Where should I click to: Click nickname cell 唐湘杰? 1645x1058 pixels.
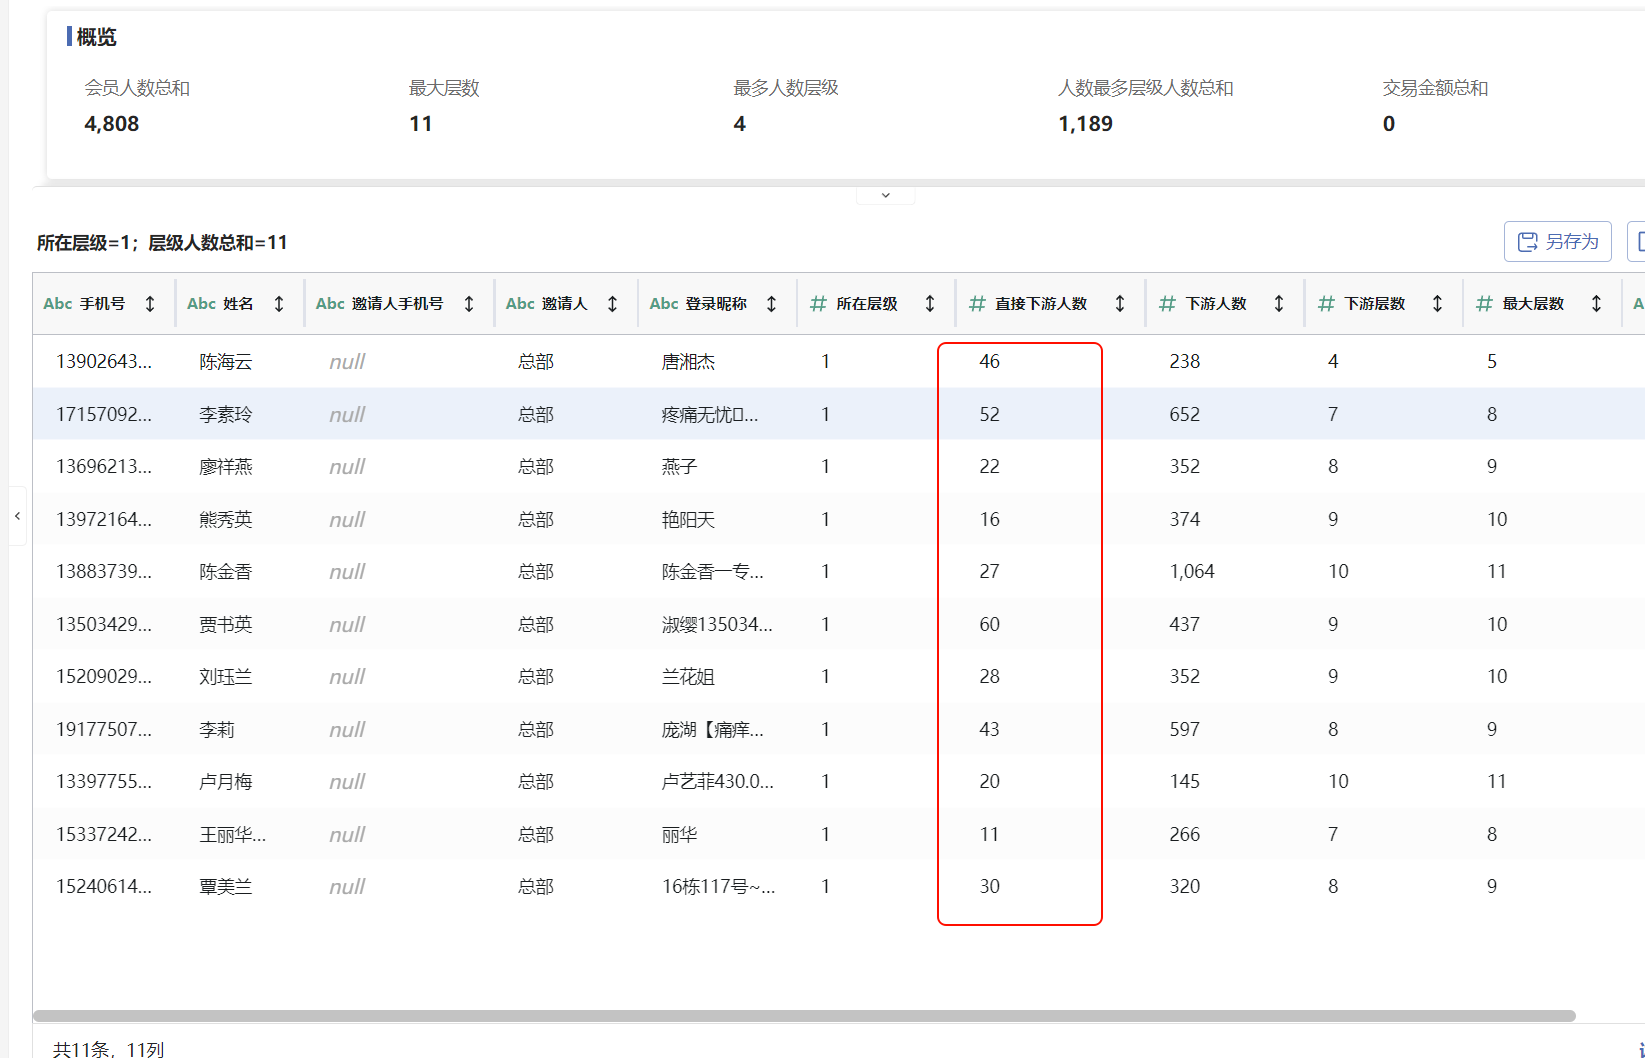[x=688, y=361]
